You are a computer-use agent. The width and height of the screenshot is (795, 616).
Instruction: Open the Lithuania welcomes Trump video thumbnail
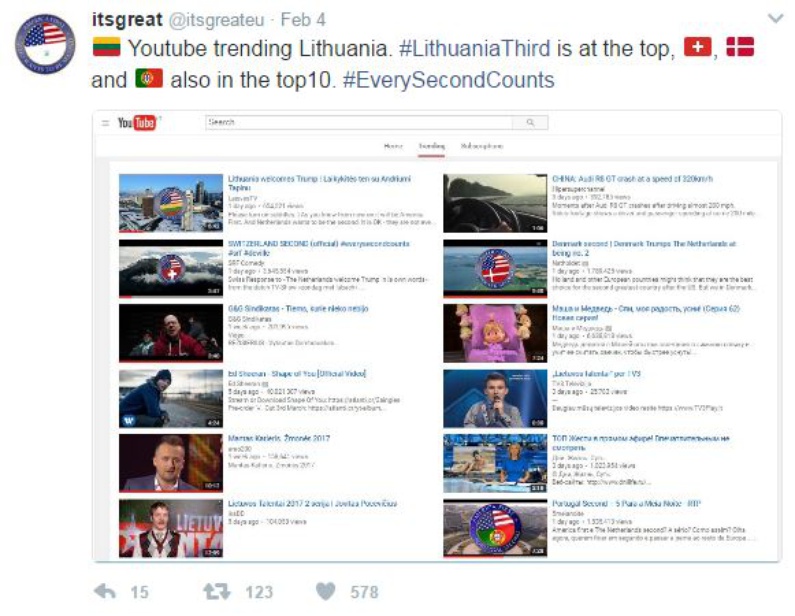[x=171, y=203]
